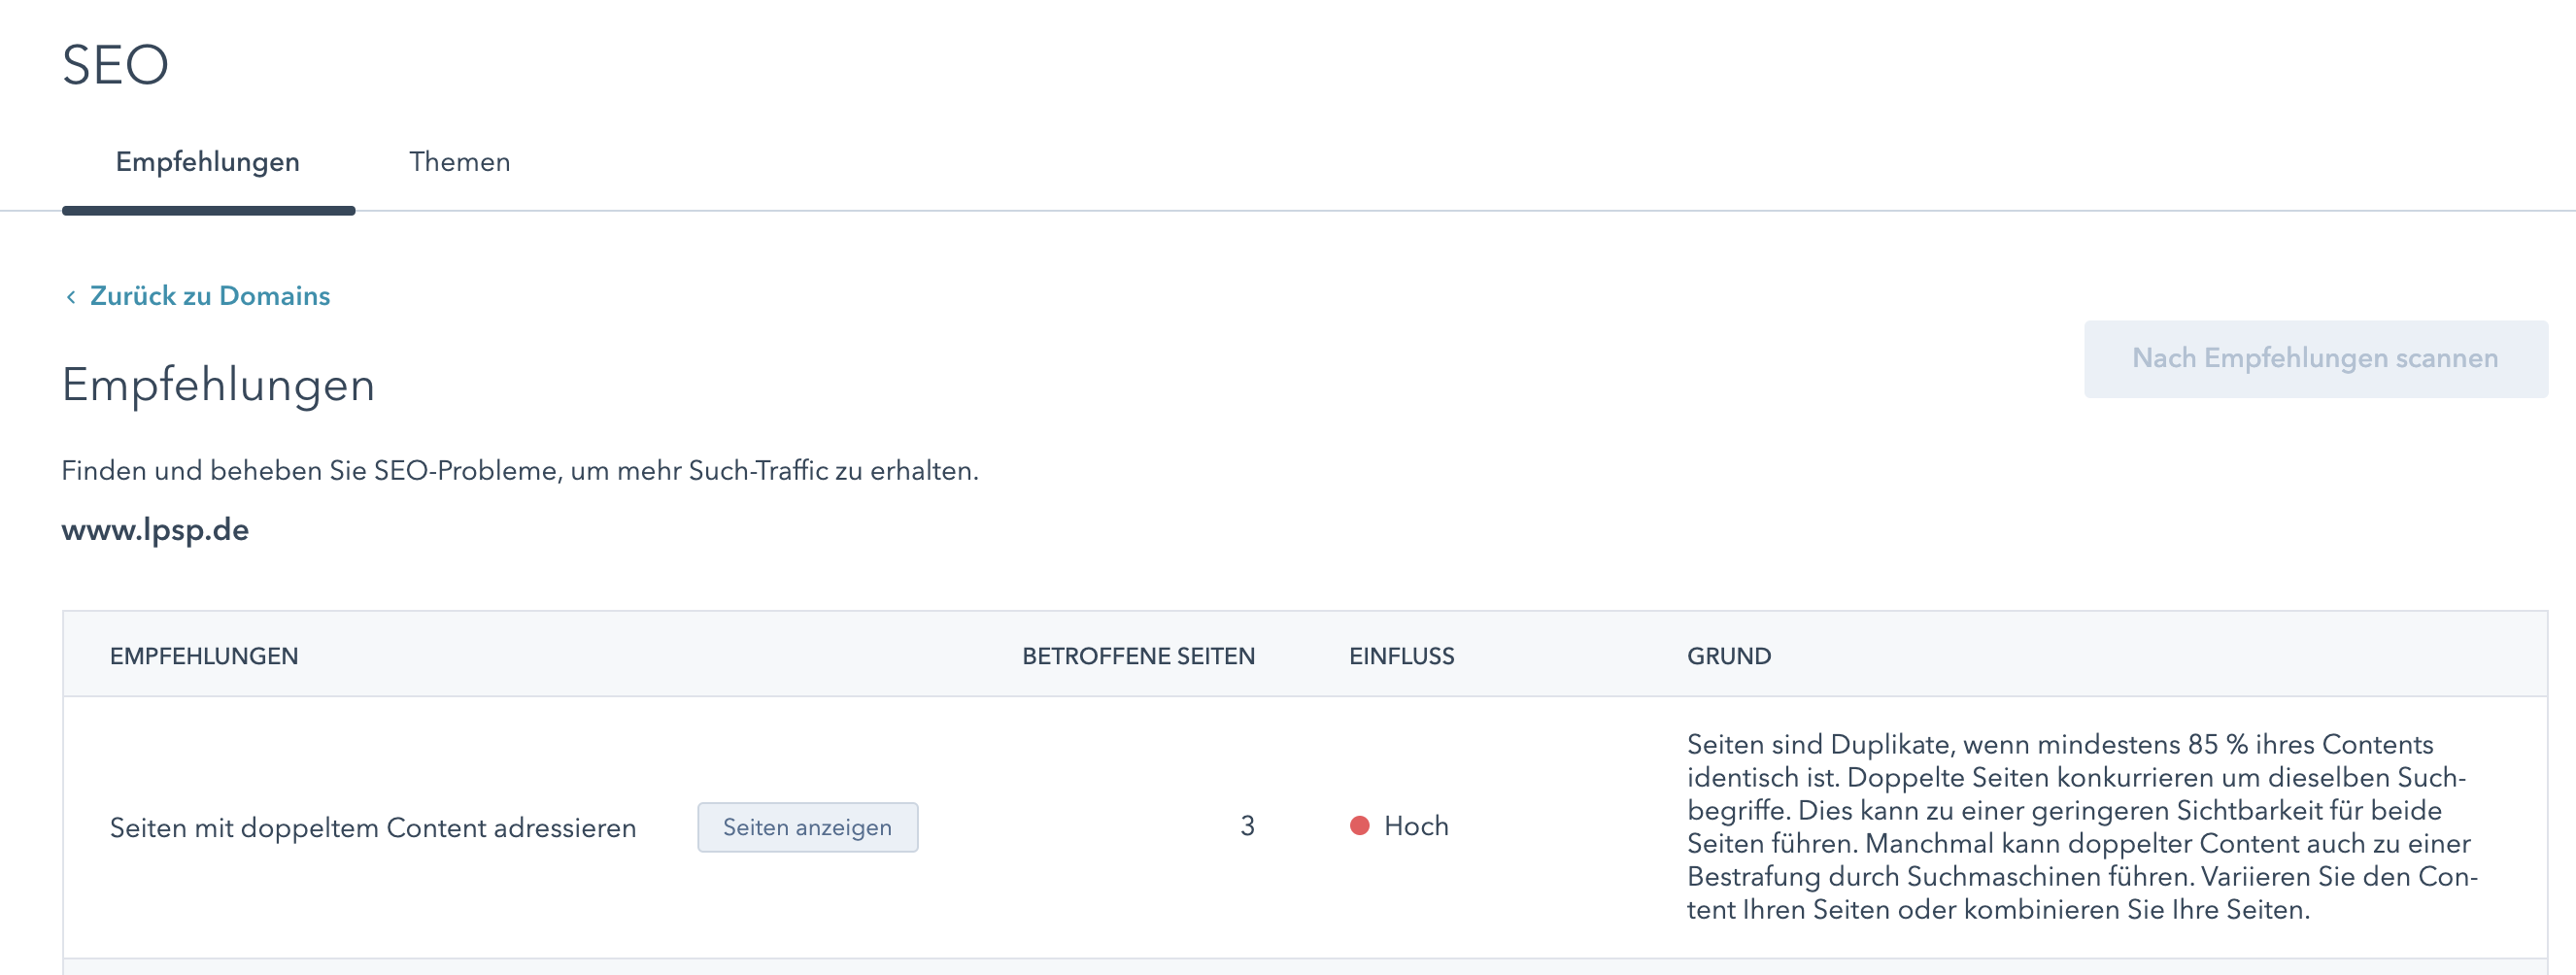Click the SEO page title
This screenshot has height=975, width=2576.
(115, 66)
